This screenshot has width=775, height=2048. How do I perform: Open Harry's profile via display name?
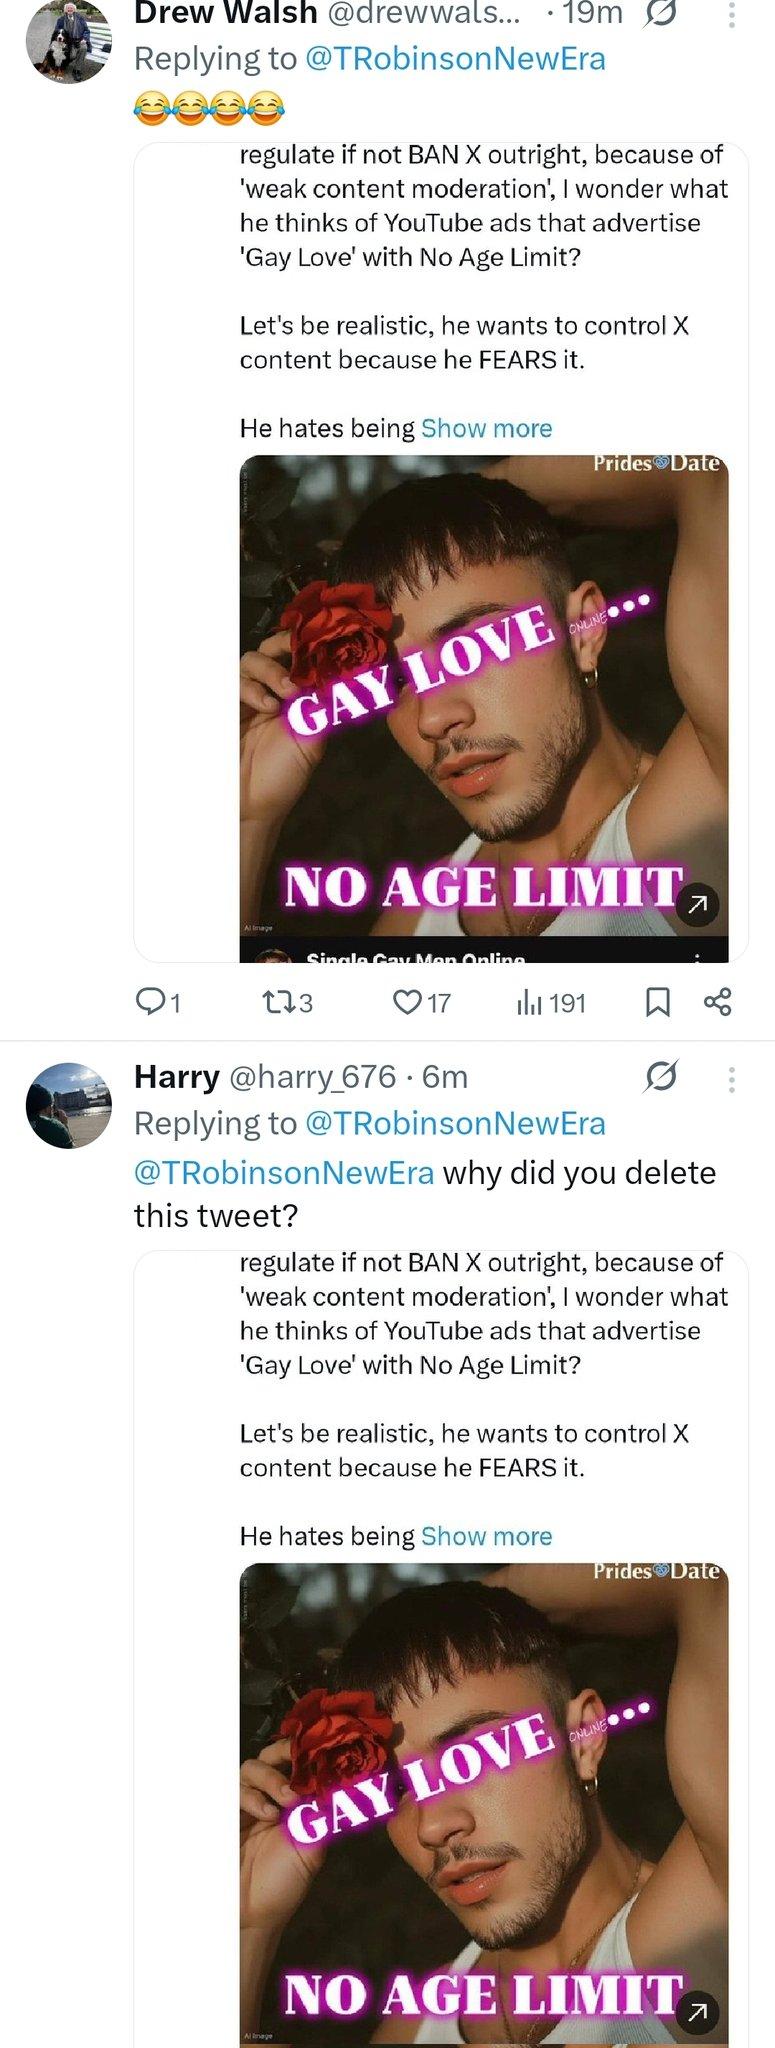(177, 1076)
